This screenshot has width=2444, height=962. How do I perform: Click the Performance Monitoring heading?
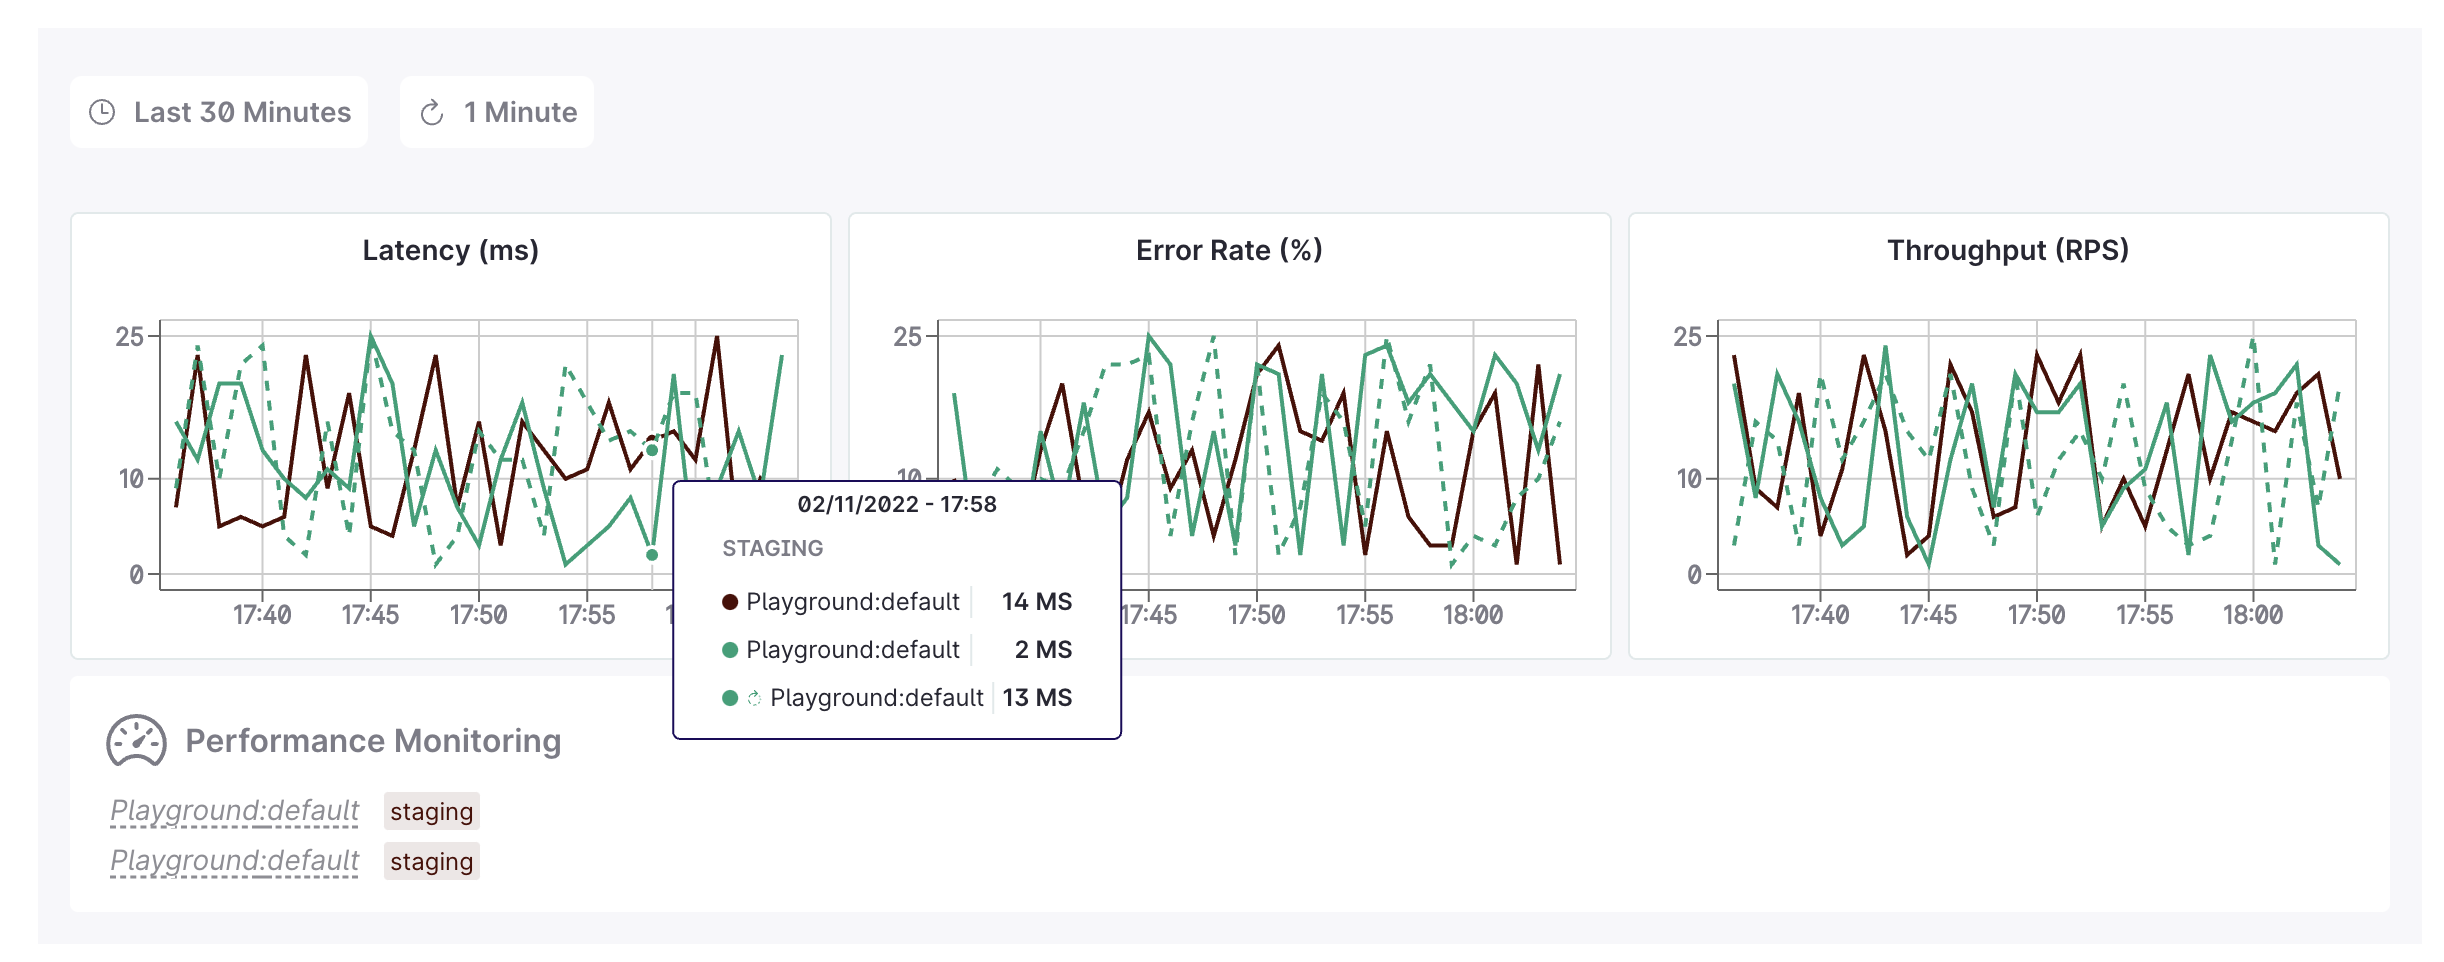click(x=373, y=741)
